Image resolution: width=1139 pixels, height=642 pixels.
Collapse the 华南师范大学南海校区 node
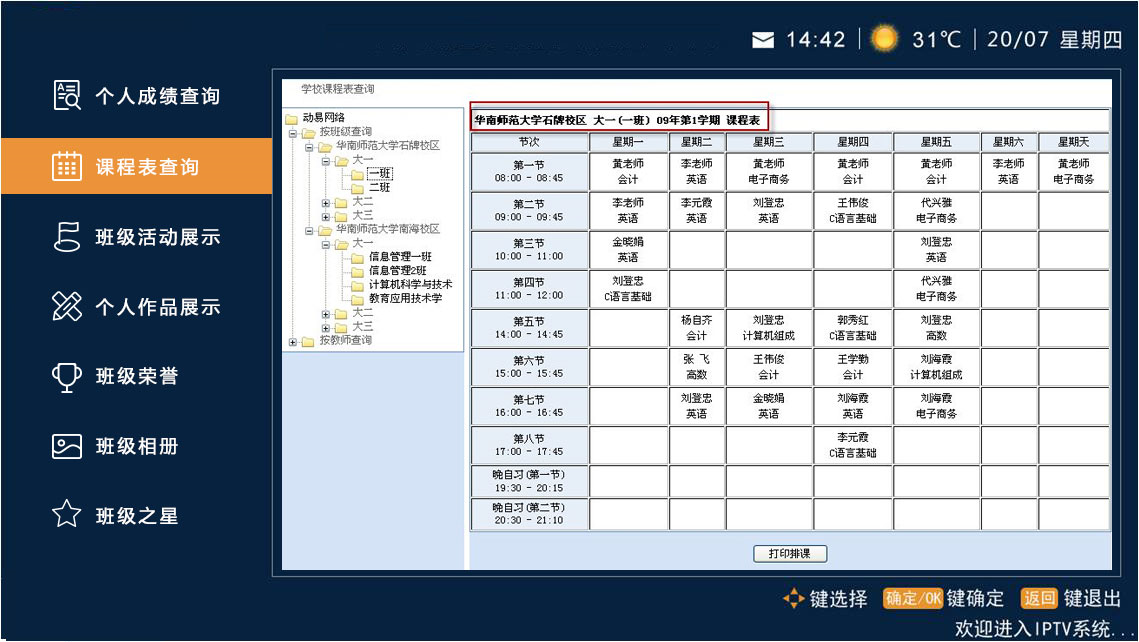point(310,230)
